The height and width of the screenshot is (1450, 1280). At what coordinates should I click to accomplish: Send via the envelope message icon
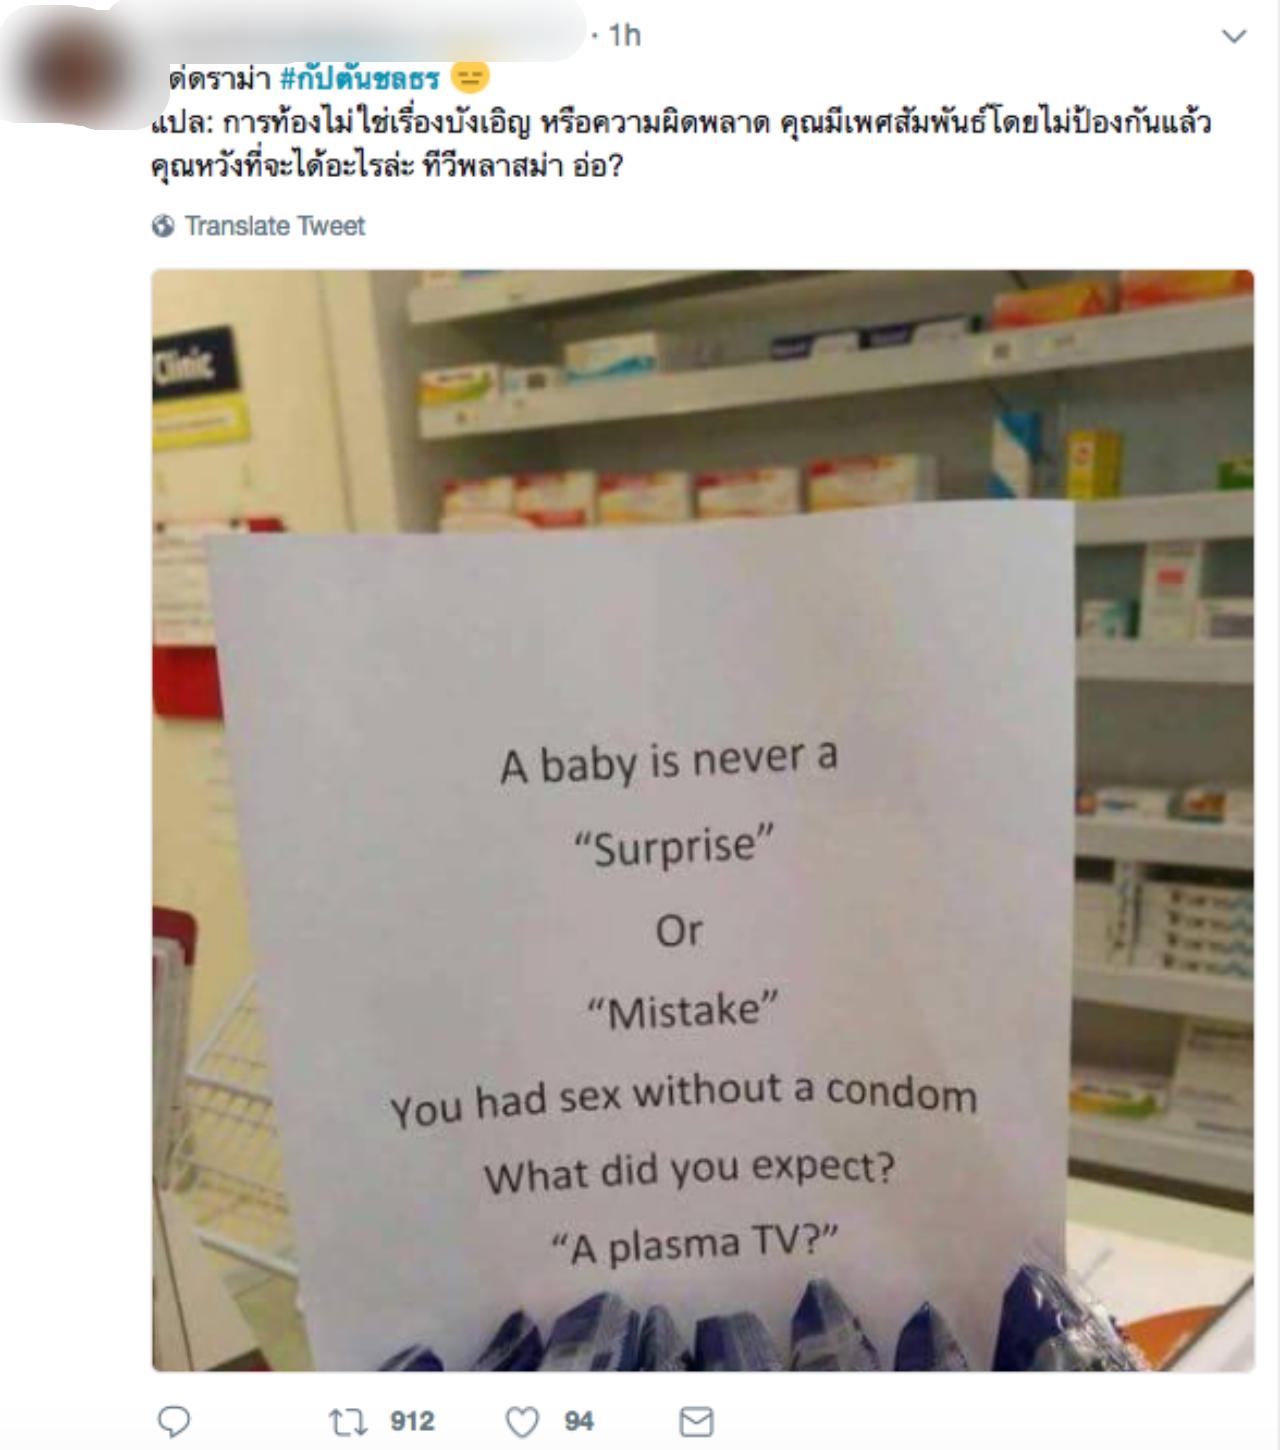(x=696, y=1421)
